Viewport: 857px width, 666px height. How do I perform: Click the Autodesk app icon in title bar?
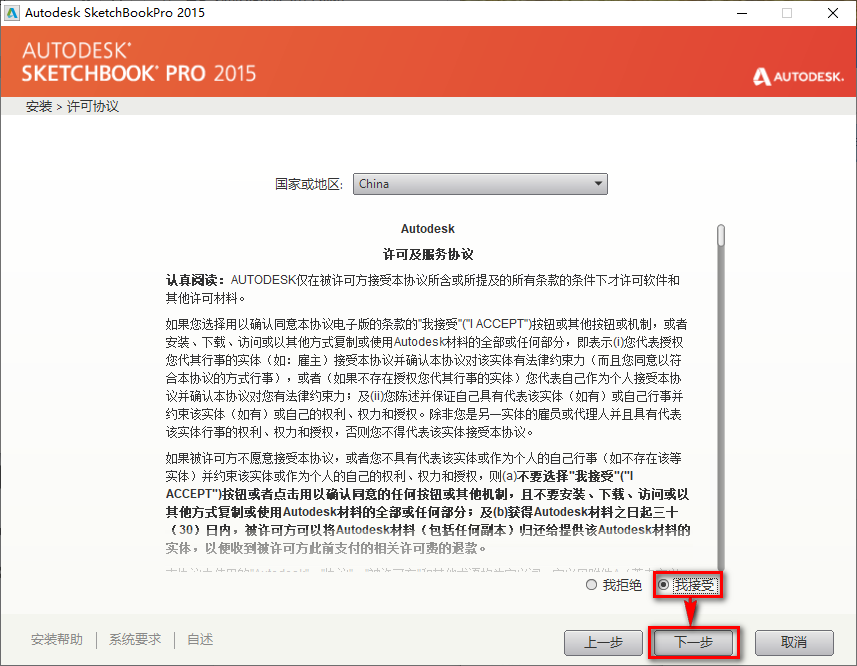11,13
